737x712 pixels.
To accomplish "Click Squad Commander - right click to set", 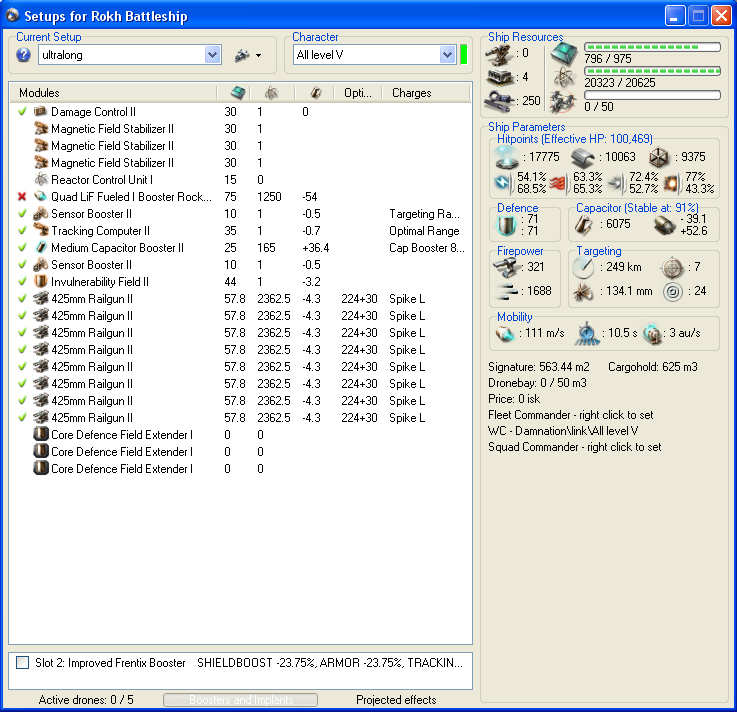I will [x=574, y=447].
